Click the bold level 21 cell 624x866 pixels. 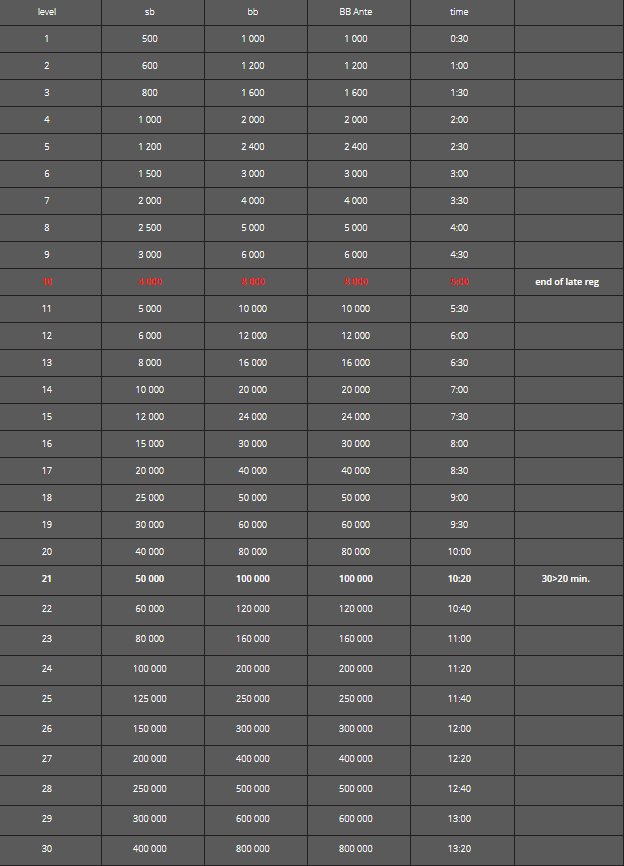click(x=46, y=579)
